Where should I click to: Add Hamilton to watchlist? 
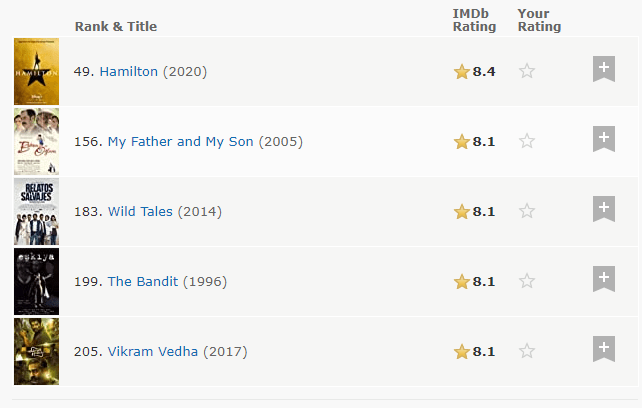[603, 69]
